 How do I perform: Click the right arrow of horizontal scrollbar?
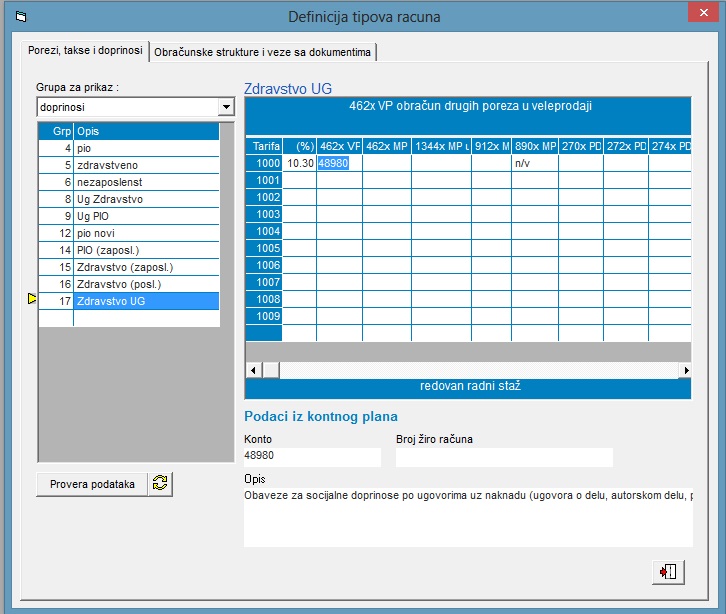coord(686,370)
